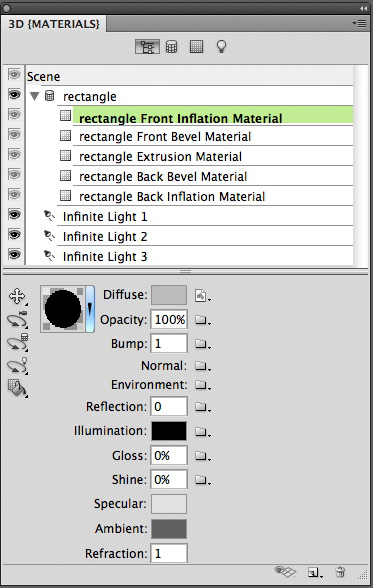This screenshot has width=373, height=588.
Task: Select the 3D Light rotate tool
Action: 17,366
